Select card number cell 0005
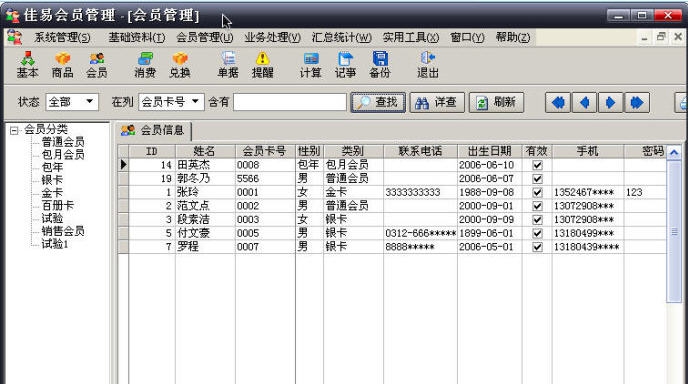Image resolution: width=688 pixels, height=384 pixels. [265, 233]
